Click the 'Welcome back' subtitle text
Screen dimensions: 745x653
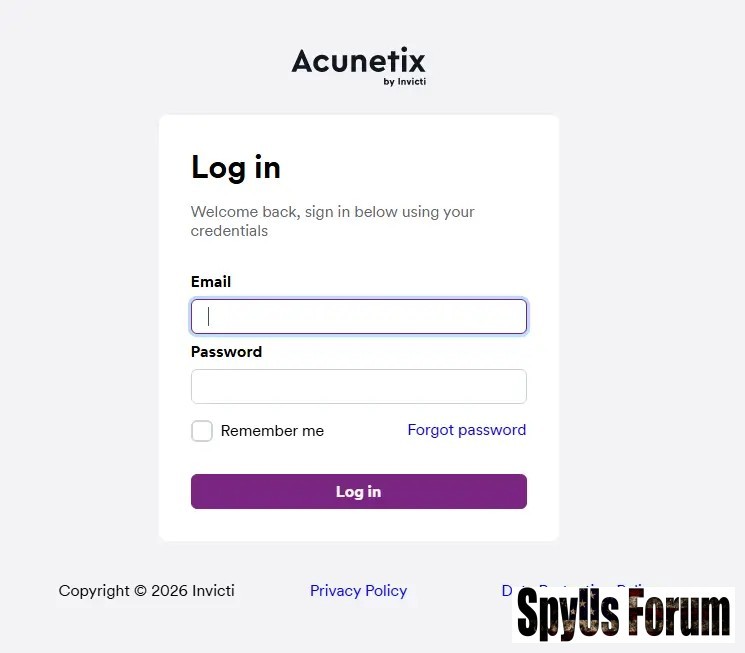click(x=332, y=212)
